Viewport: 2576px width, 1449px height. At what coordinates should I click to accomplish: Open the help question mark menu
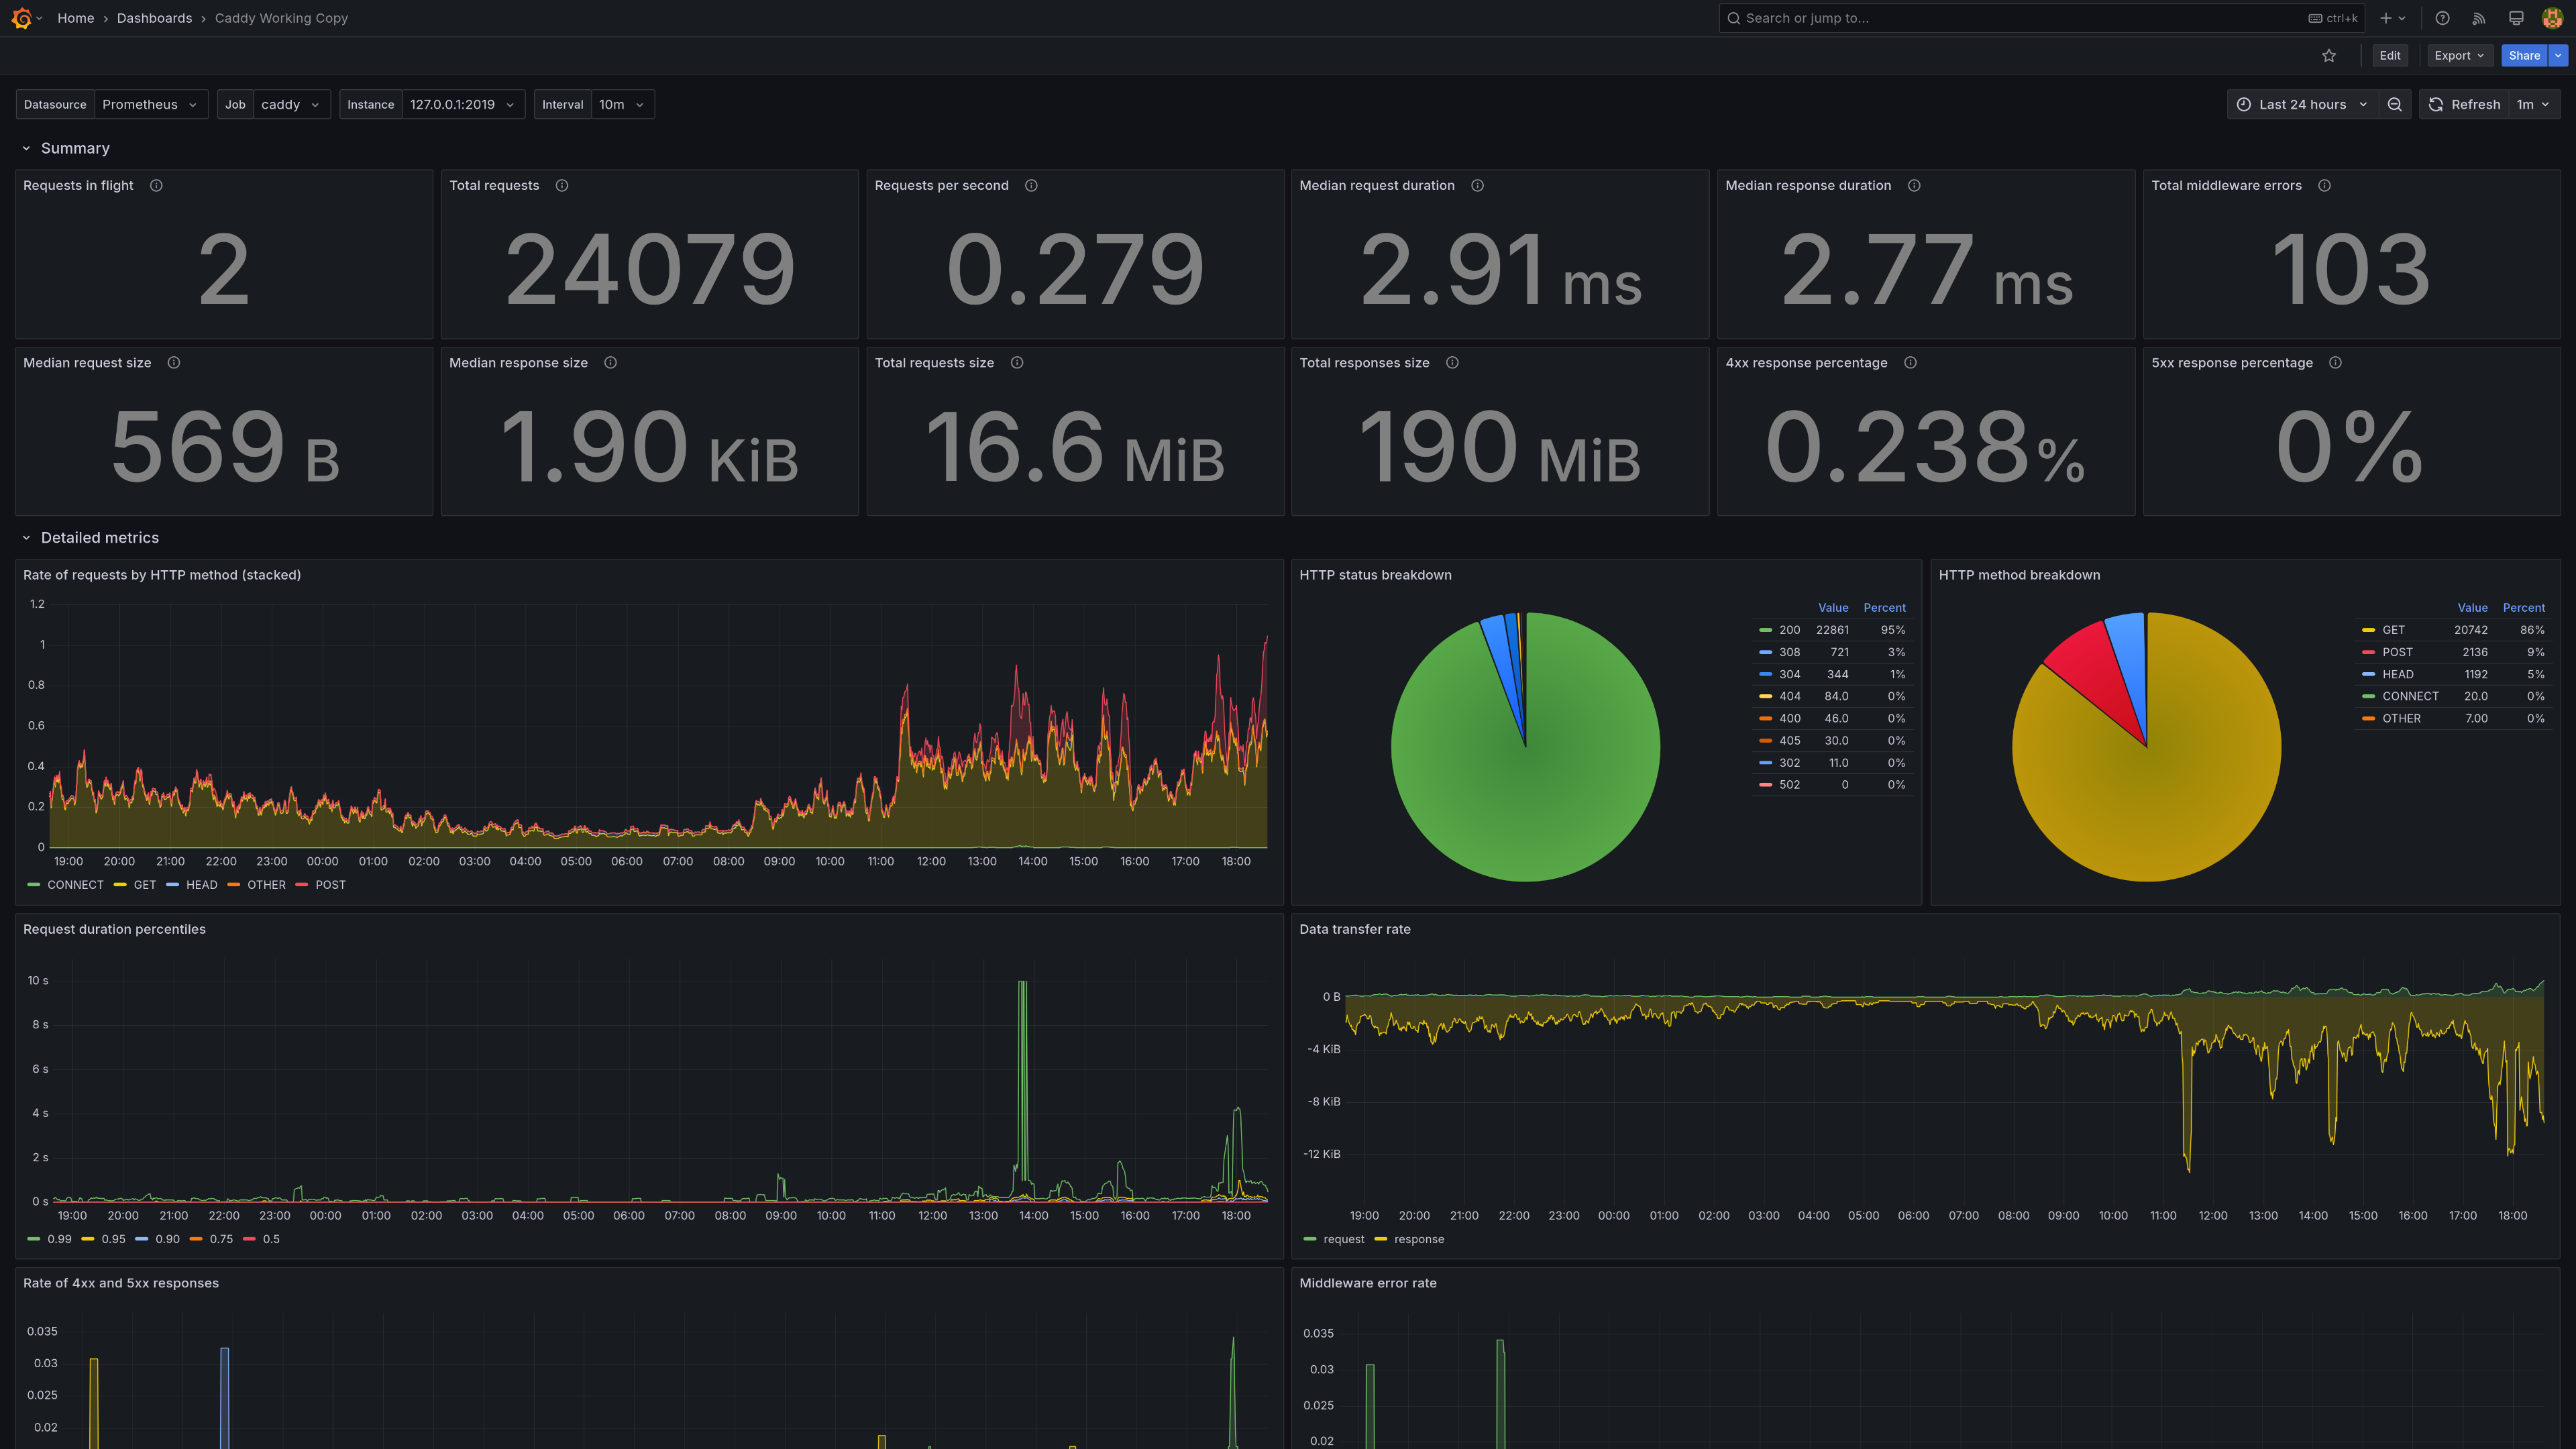click(x=2442, y=18)
